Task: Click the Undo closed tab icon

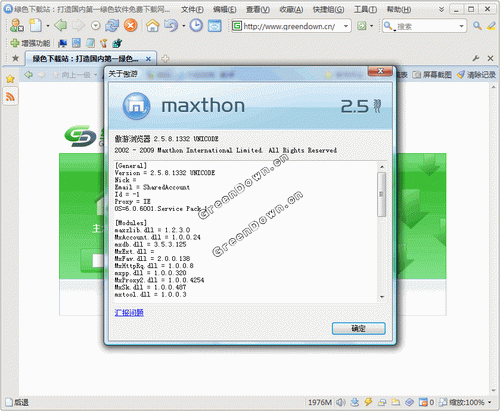Action: [x=171, y=26]
